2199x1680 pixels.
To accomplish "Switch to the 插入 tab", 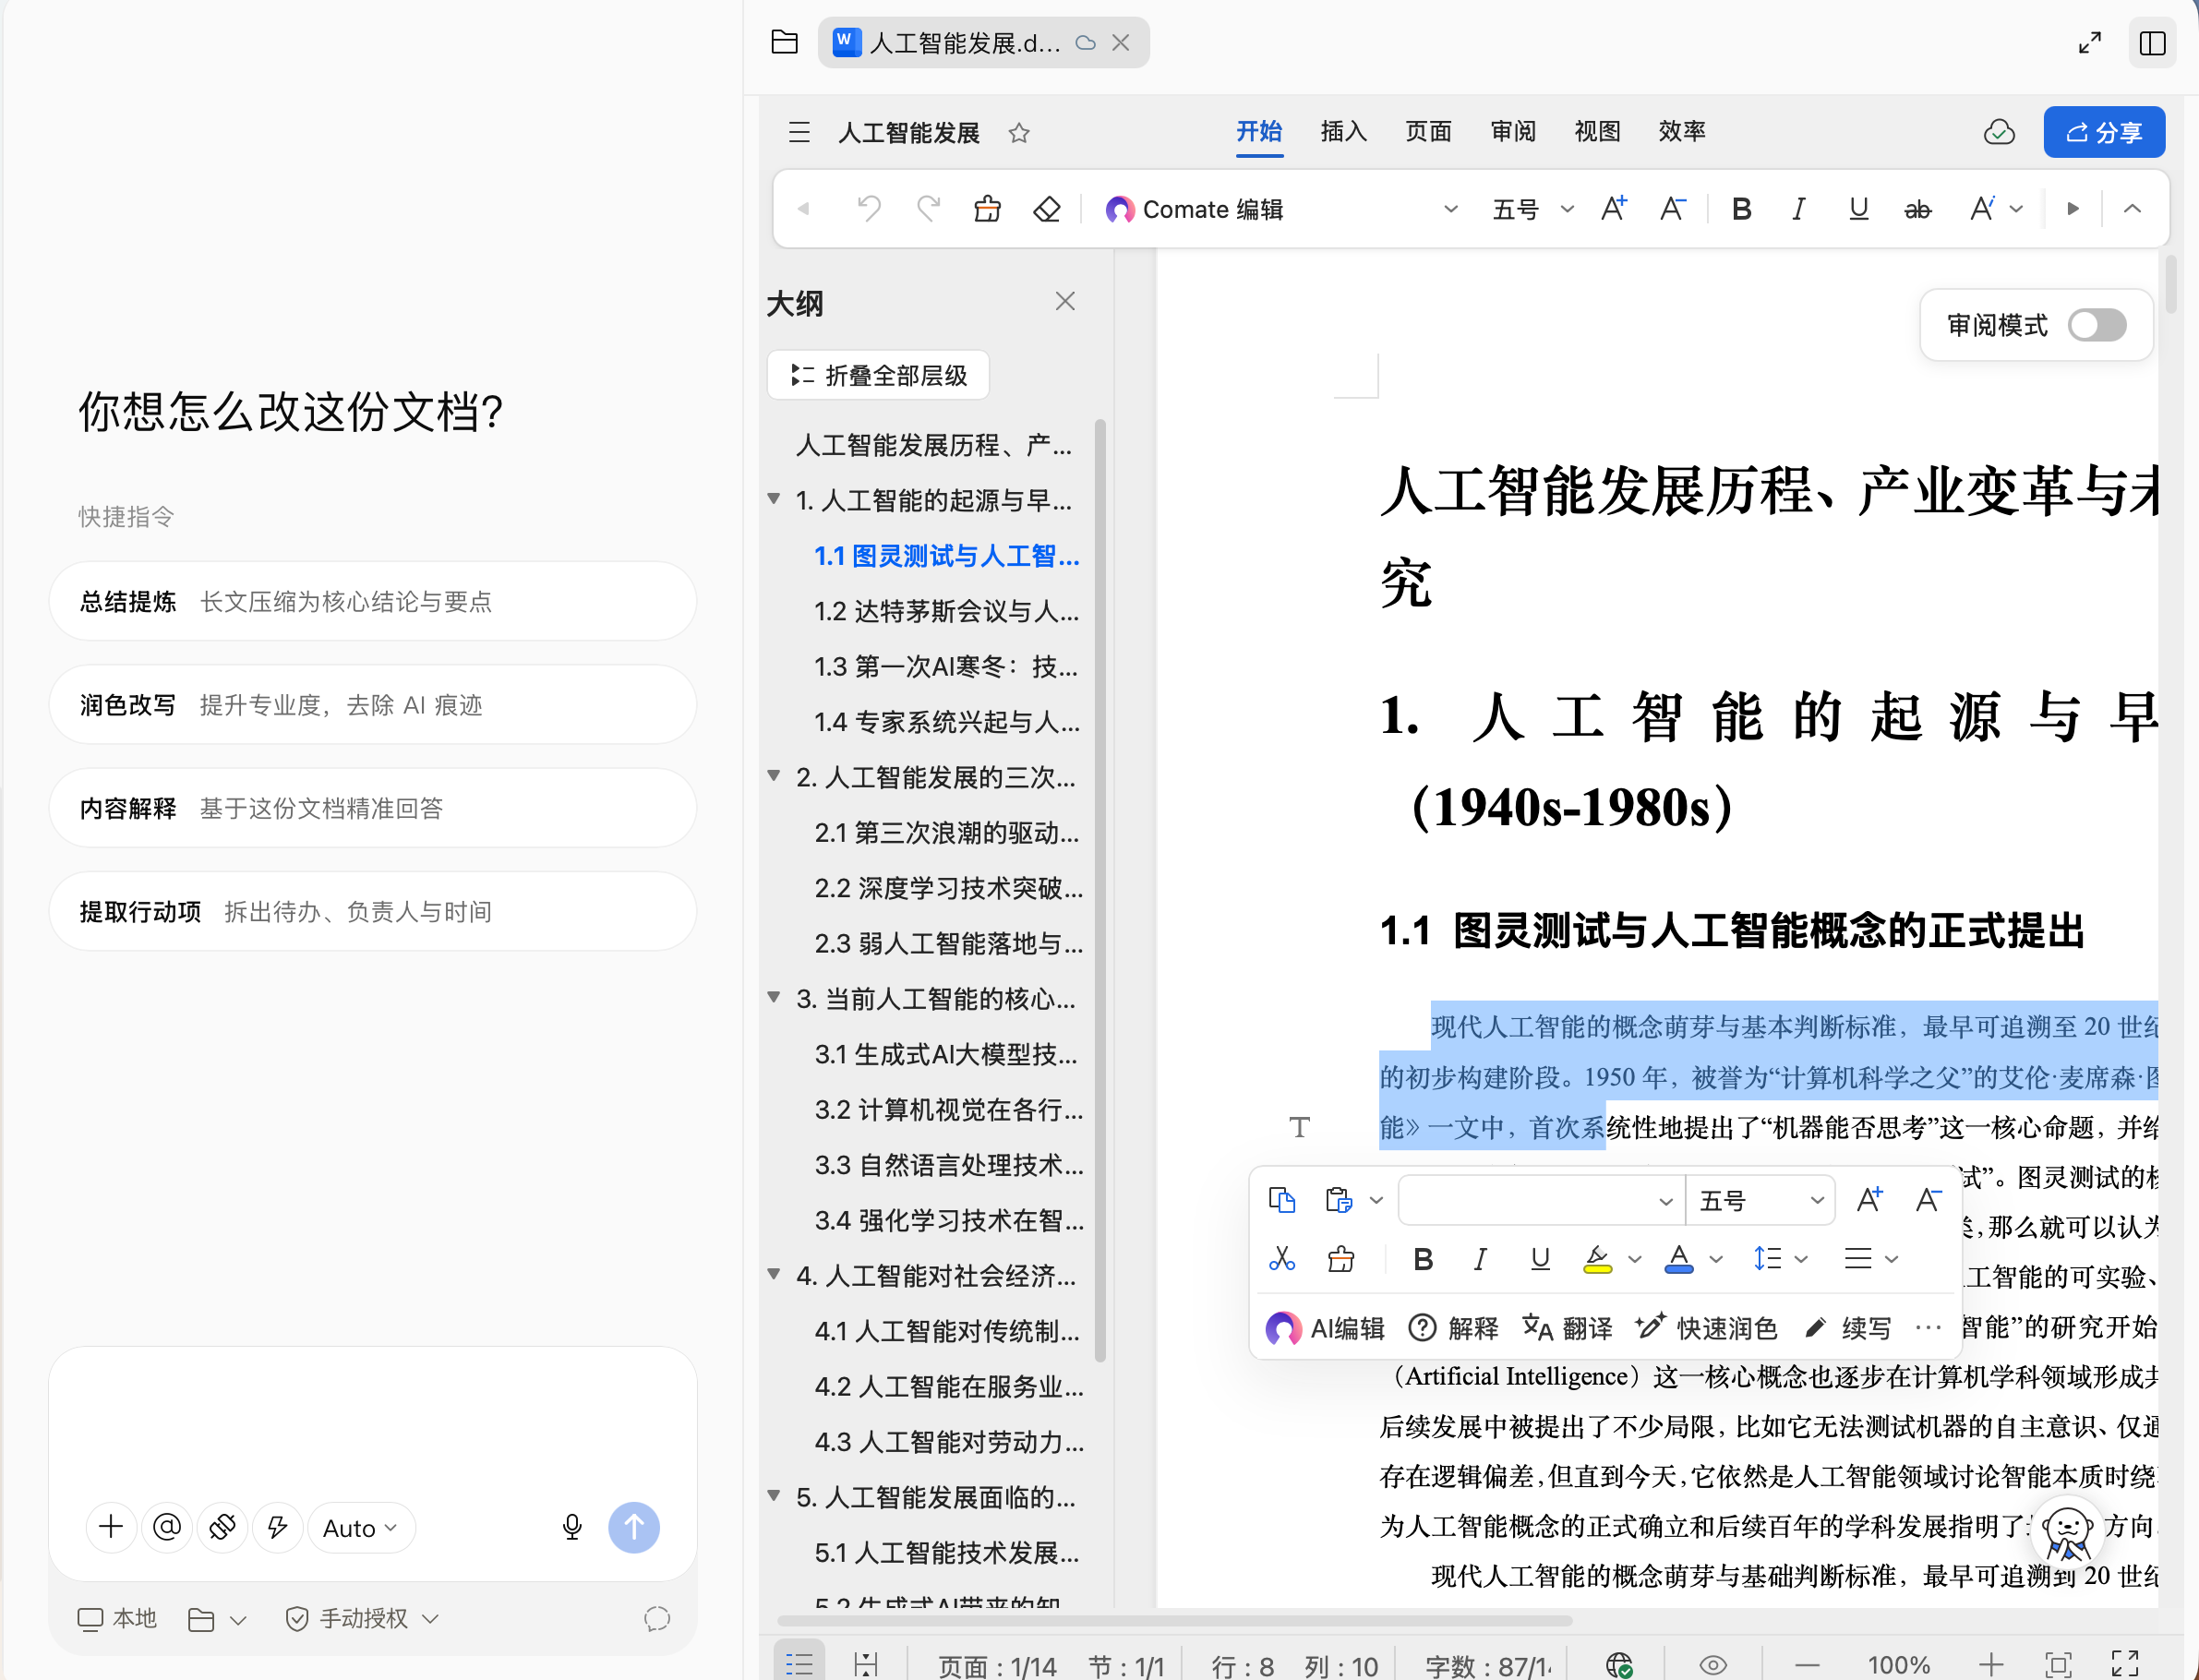I will pyautogui.click(x=1343, y=131).
